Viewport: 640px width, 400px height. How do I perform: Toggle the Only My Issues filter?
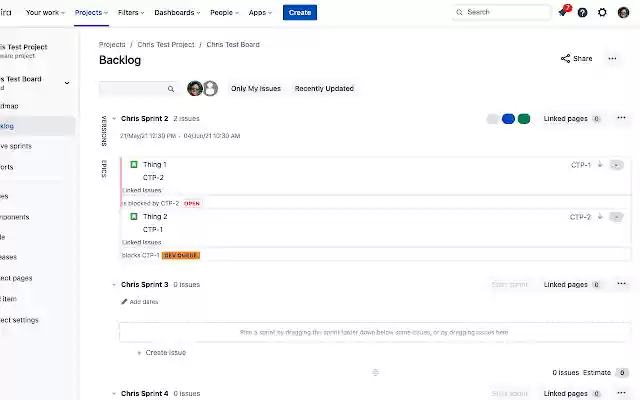[x=256, y=89]
